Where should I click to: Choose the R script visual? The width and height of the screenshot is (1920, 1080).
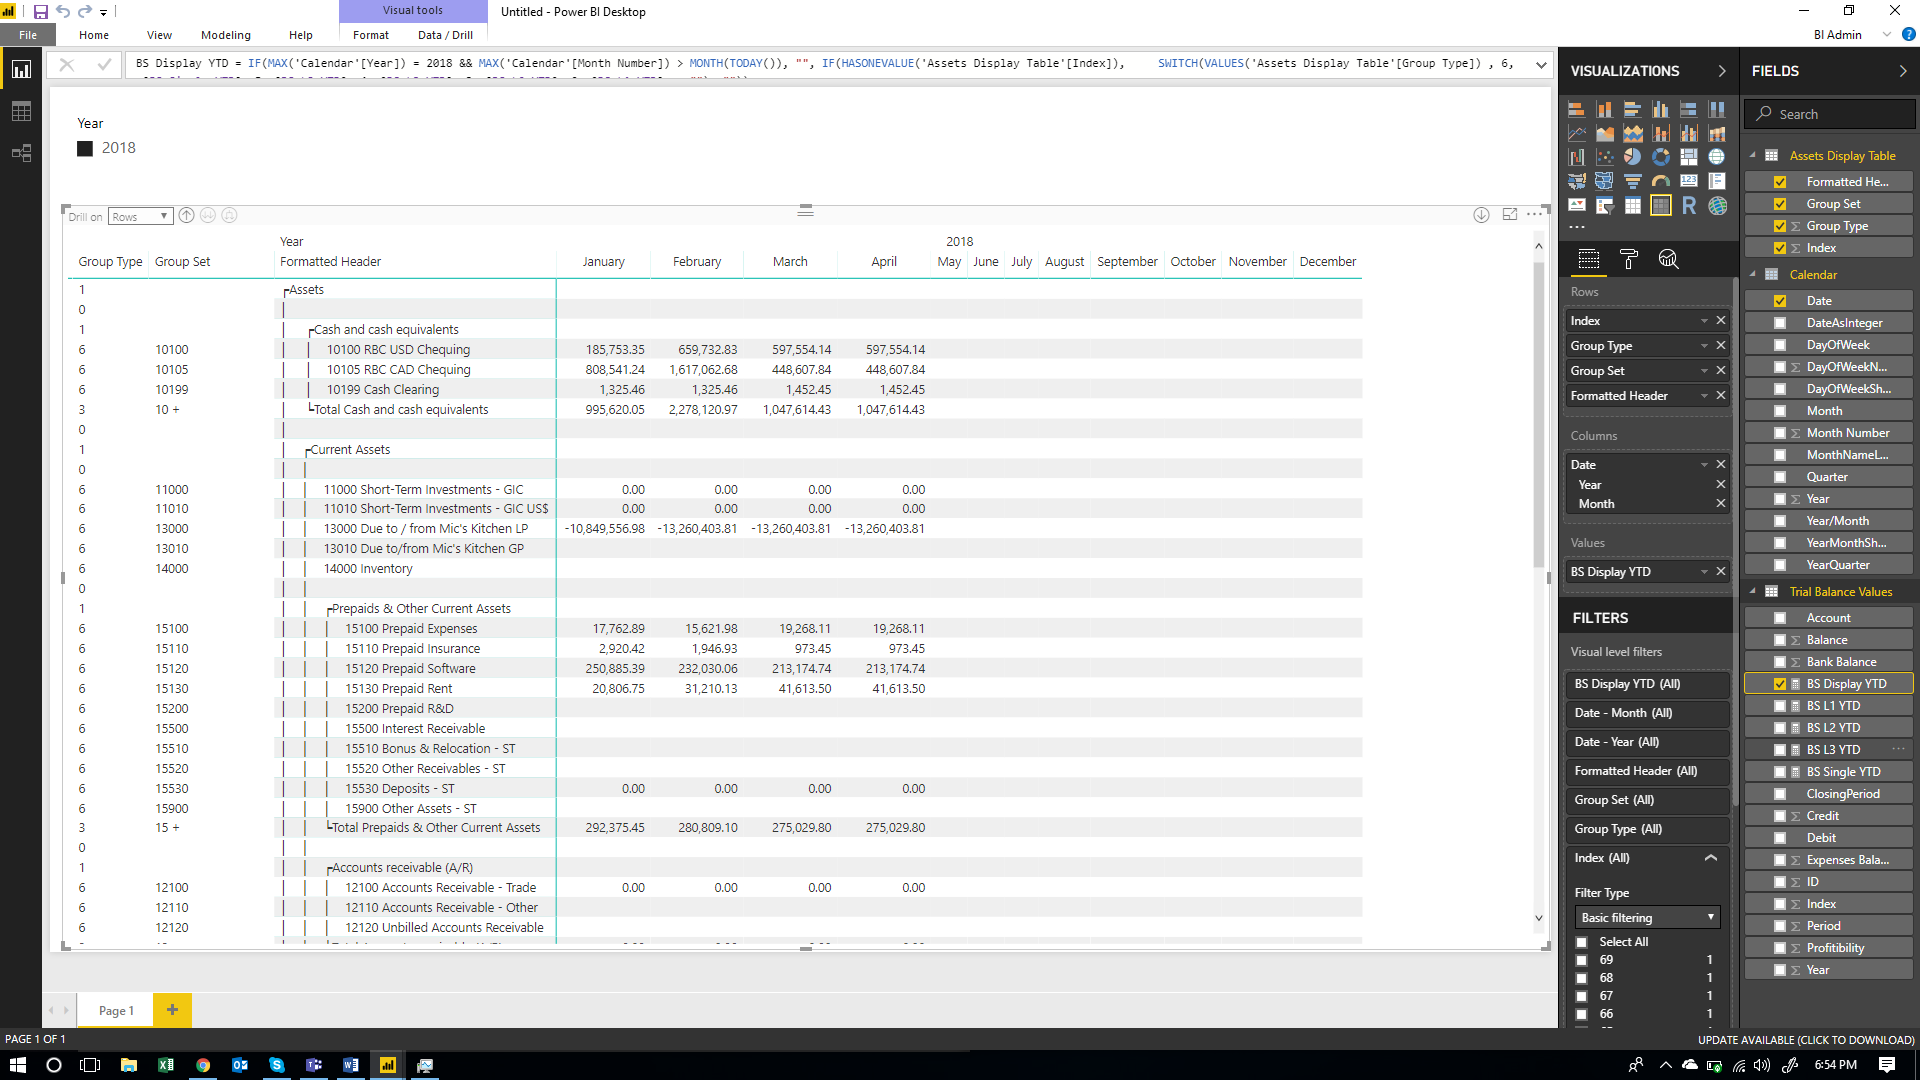tap(1689, 205)
